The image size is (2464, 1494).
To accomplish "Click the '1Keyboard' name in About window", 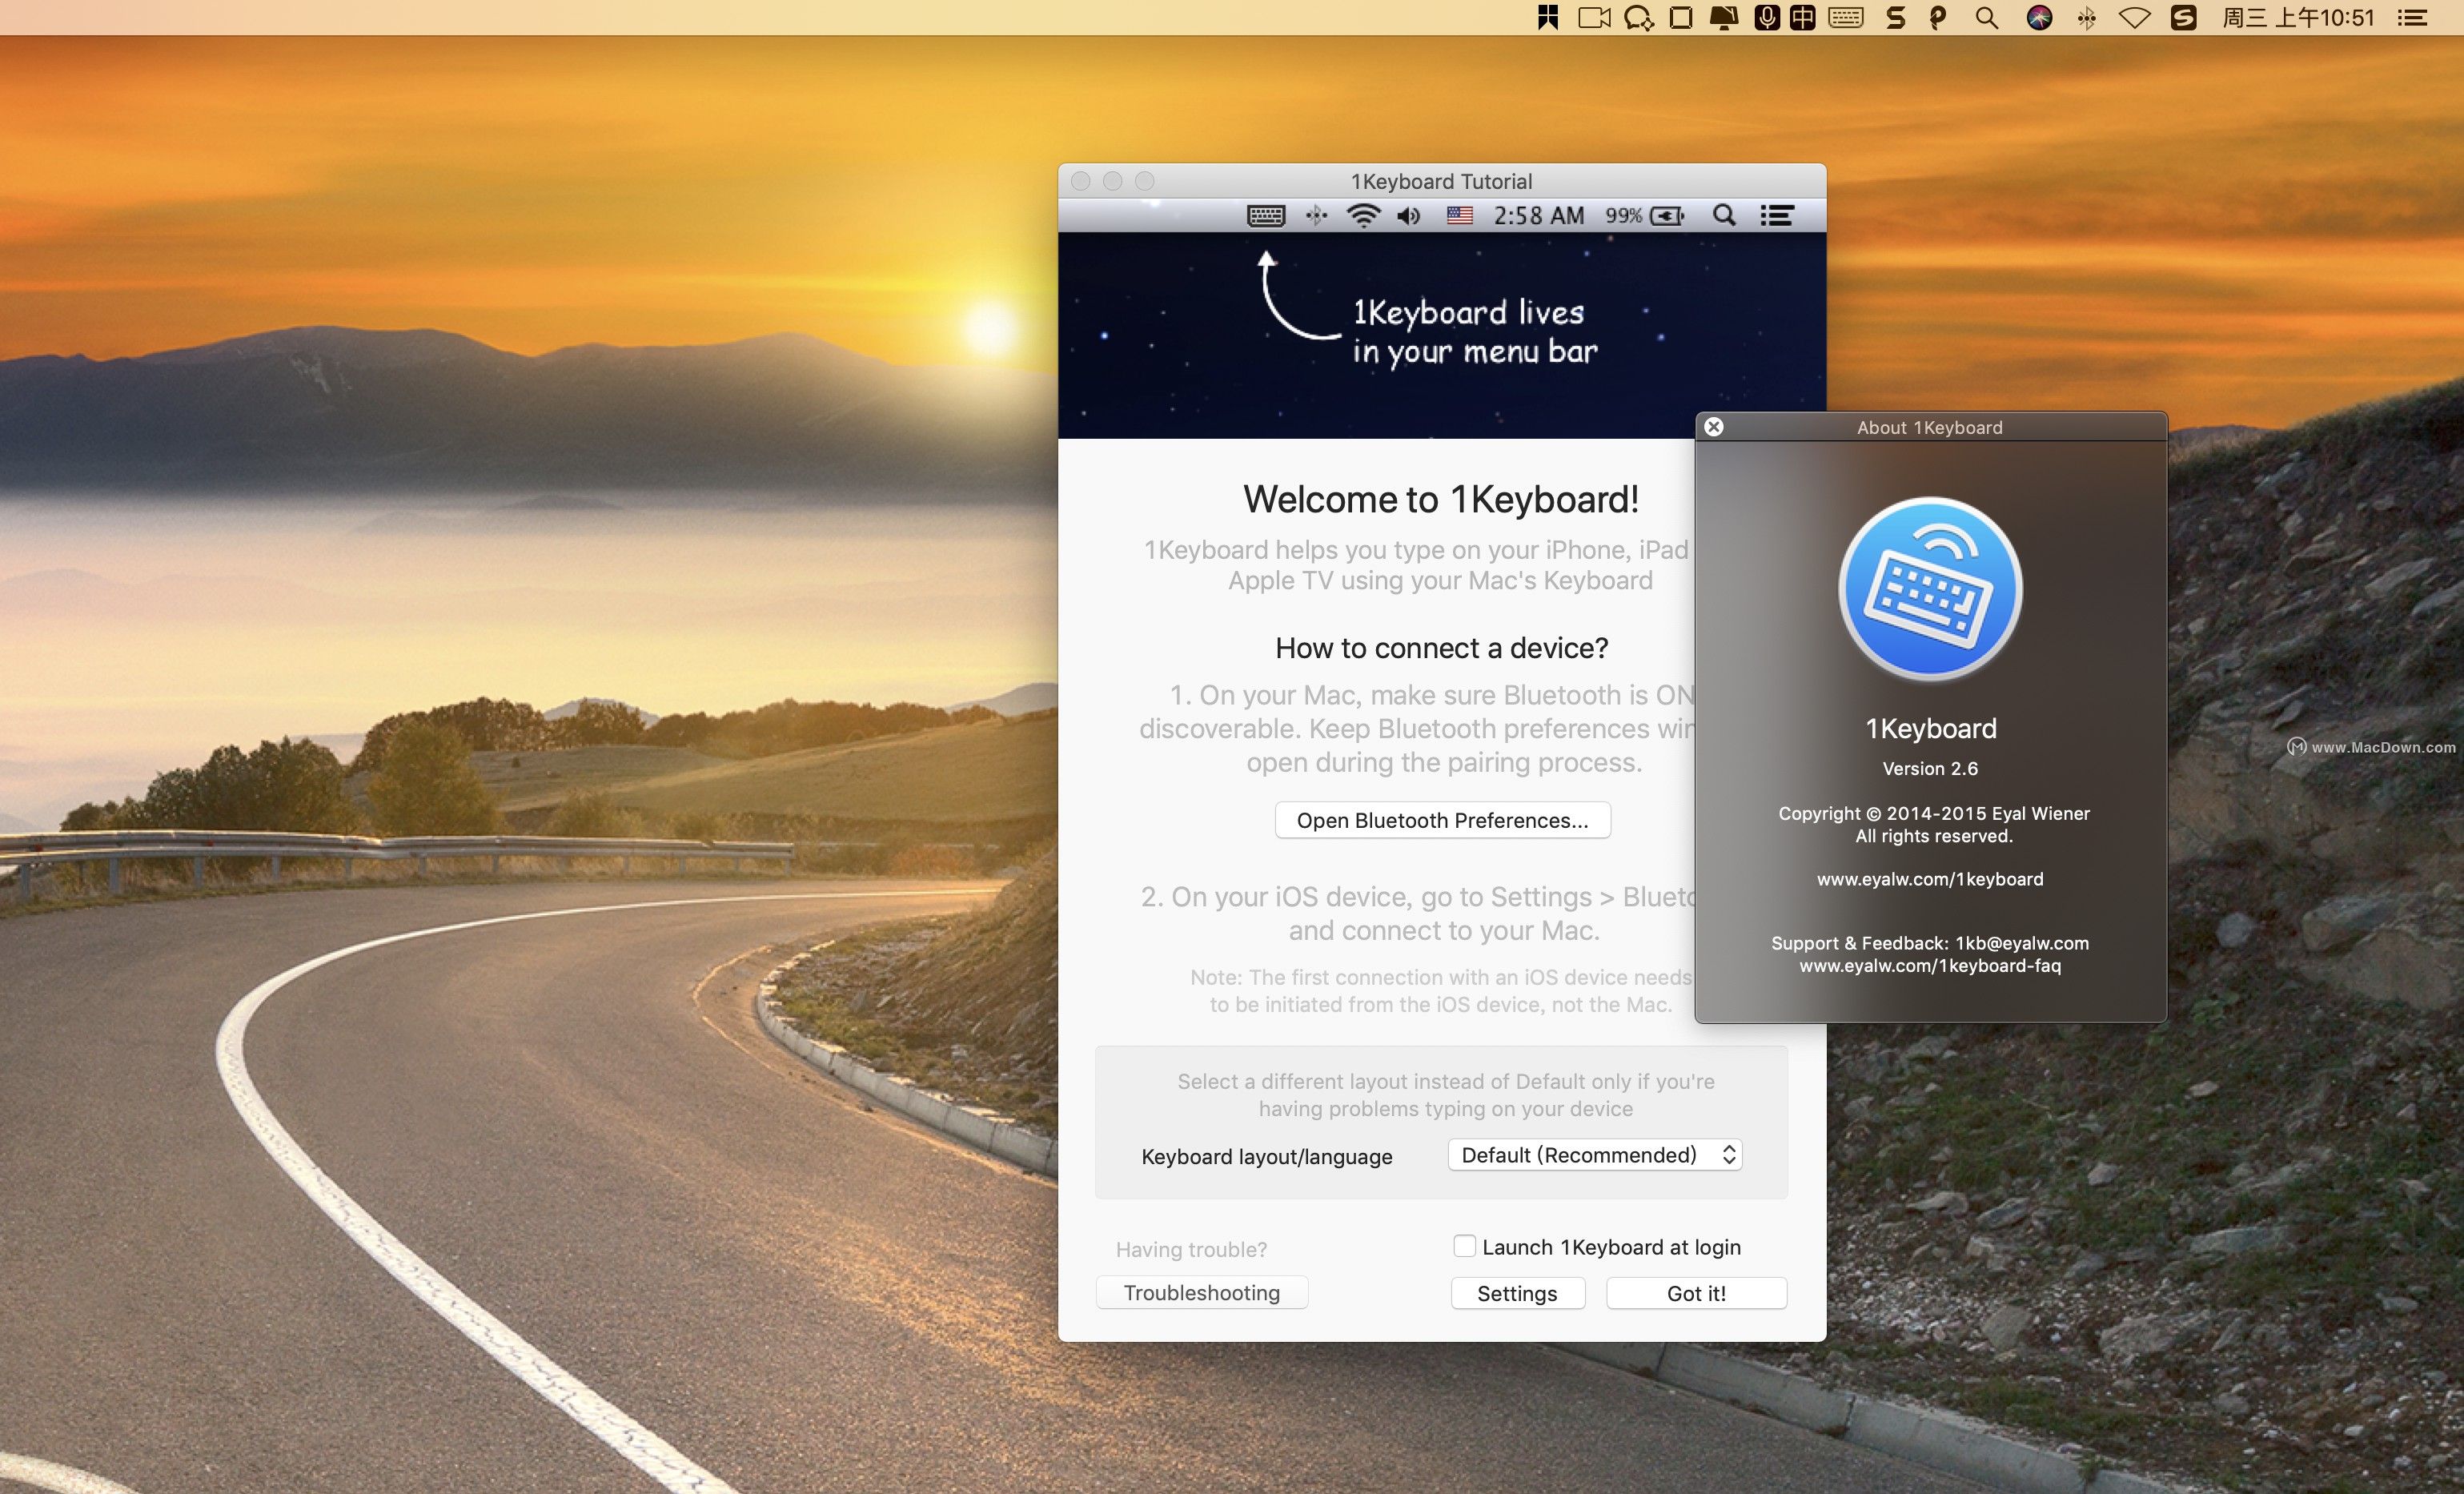I will pyautogui.click(x=1930, y=728).
